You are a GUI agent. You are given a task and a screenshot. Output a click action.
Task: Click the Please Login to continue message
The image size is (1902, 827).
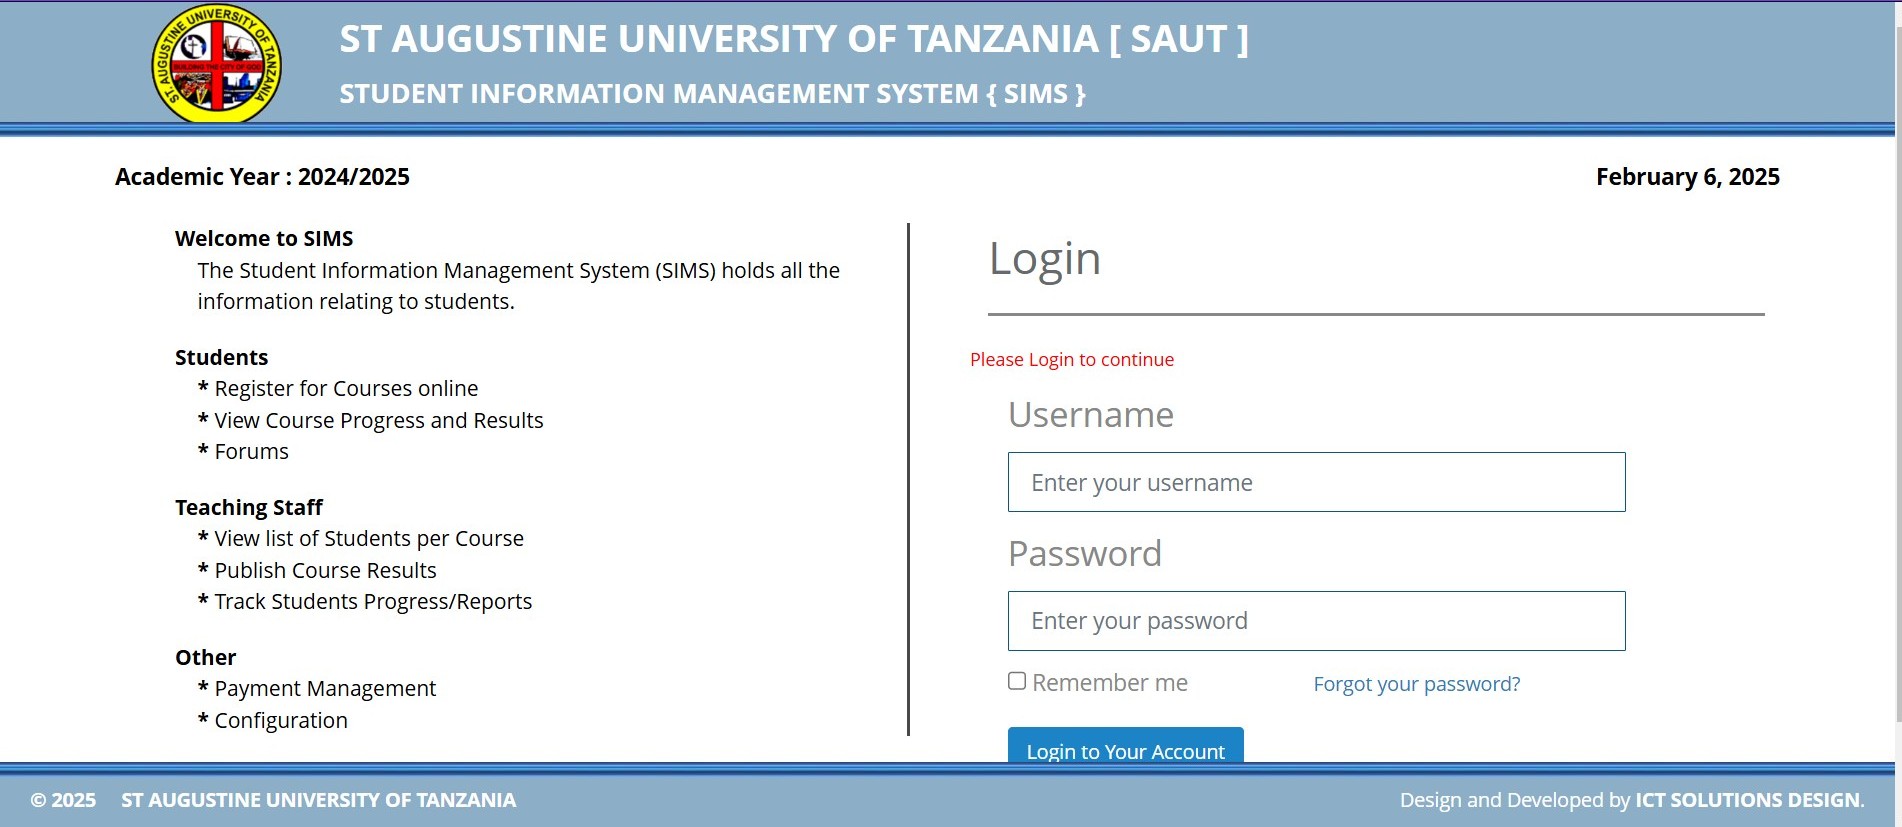point(1072,359)
